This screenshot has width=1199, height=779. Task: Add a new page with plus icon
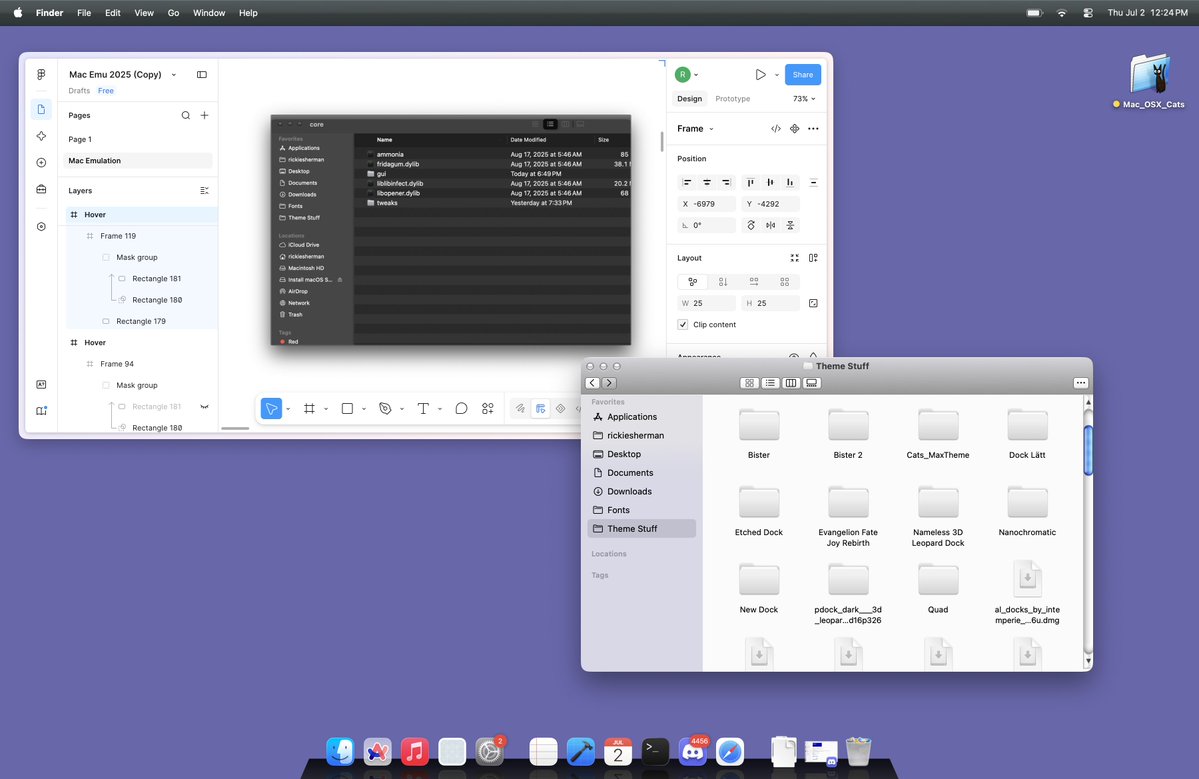pos(204,115)
